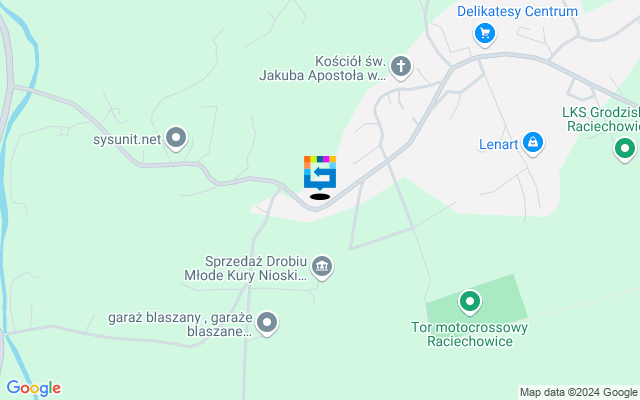
Task: Open the sysunit.net location pin
Action: [x=176, y=139]
